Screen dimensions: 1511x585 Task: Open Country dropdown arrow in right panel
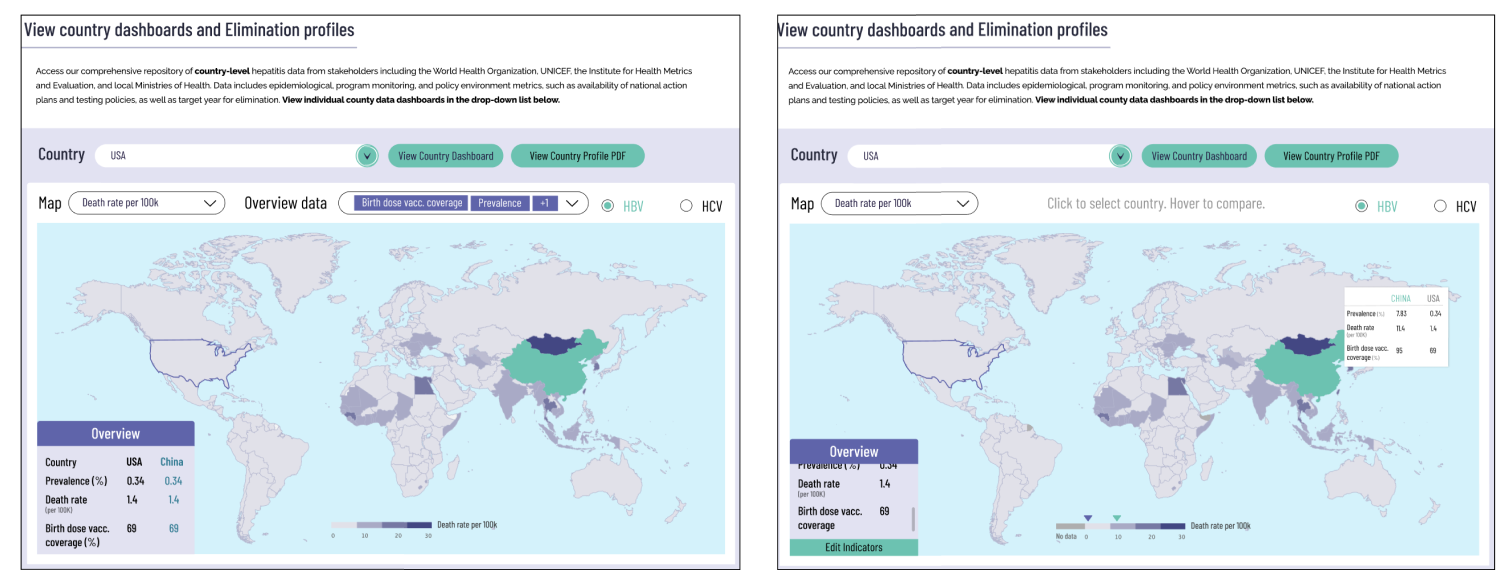pos(1120,156)
